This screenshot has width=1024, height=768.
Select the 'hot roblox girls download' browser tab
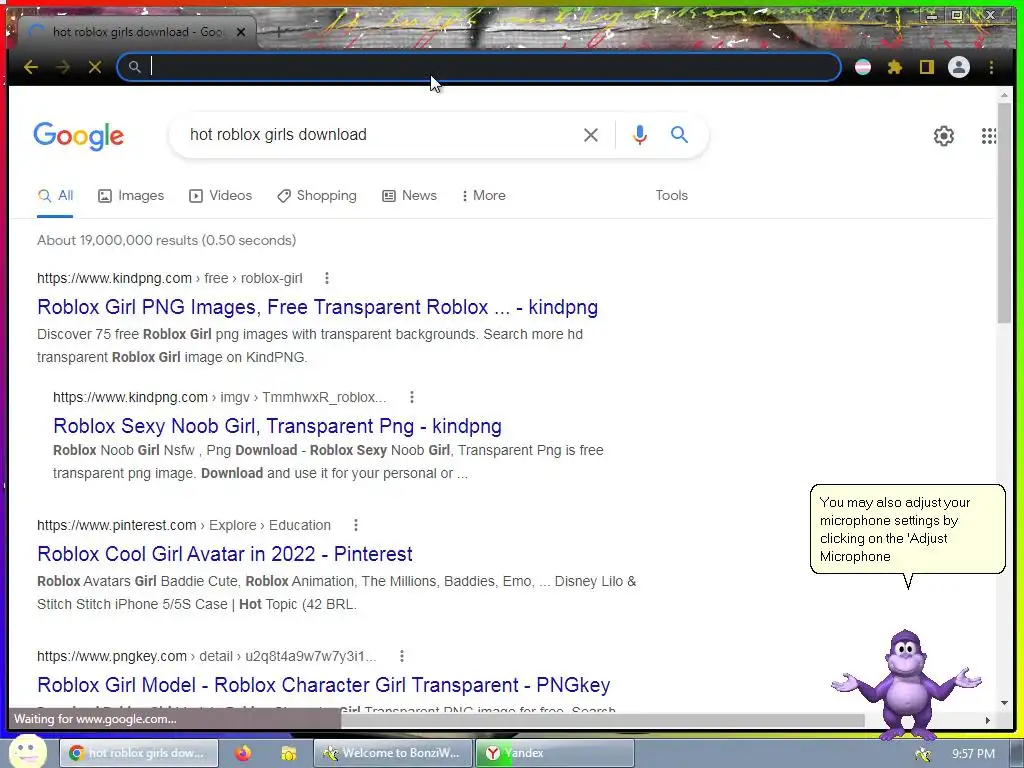(137, 31)
